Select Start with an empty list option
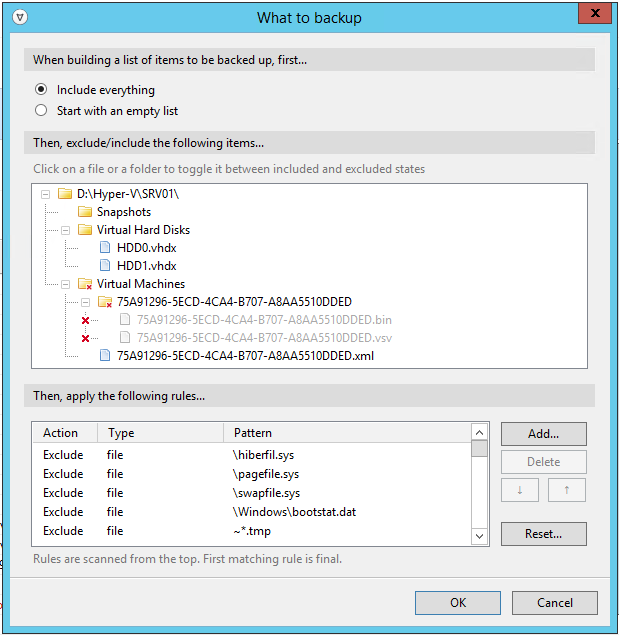 (41, 111)
